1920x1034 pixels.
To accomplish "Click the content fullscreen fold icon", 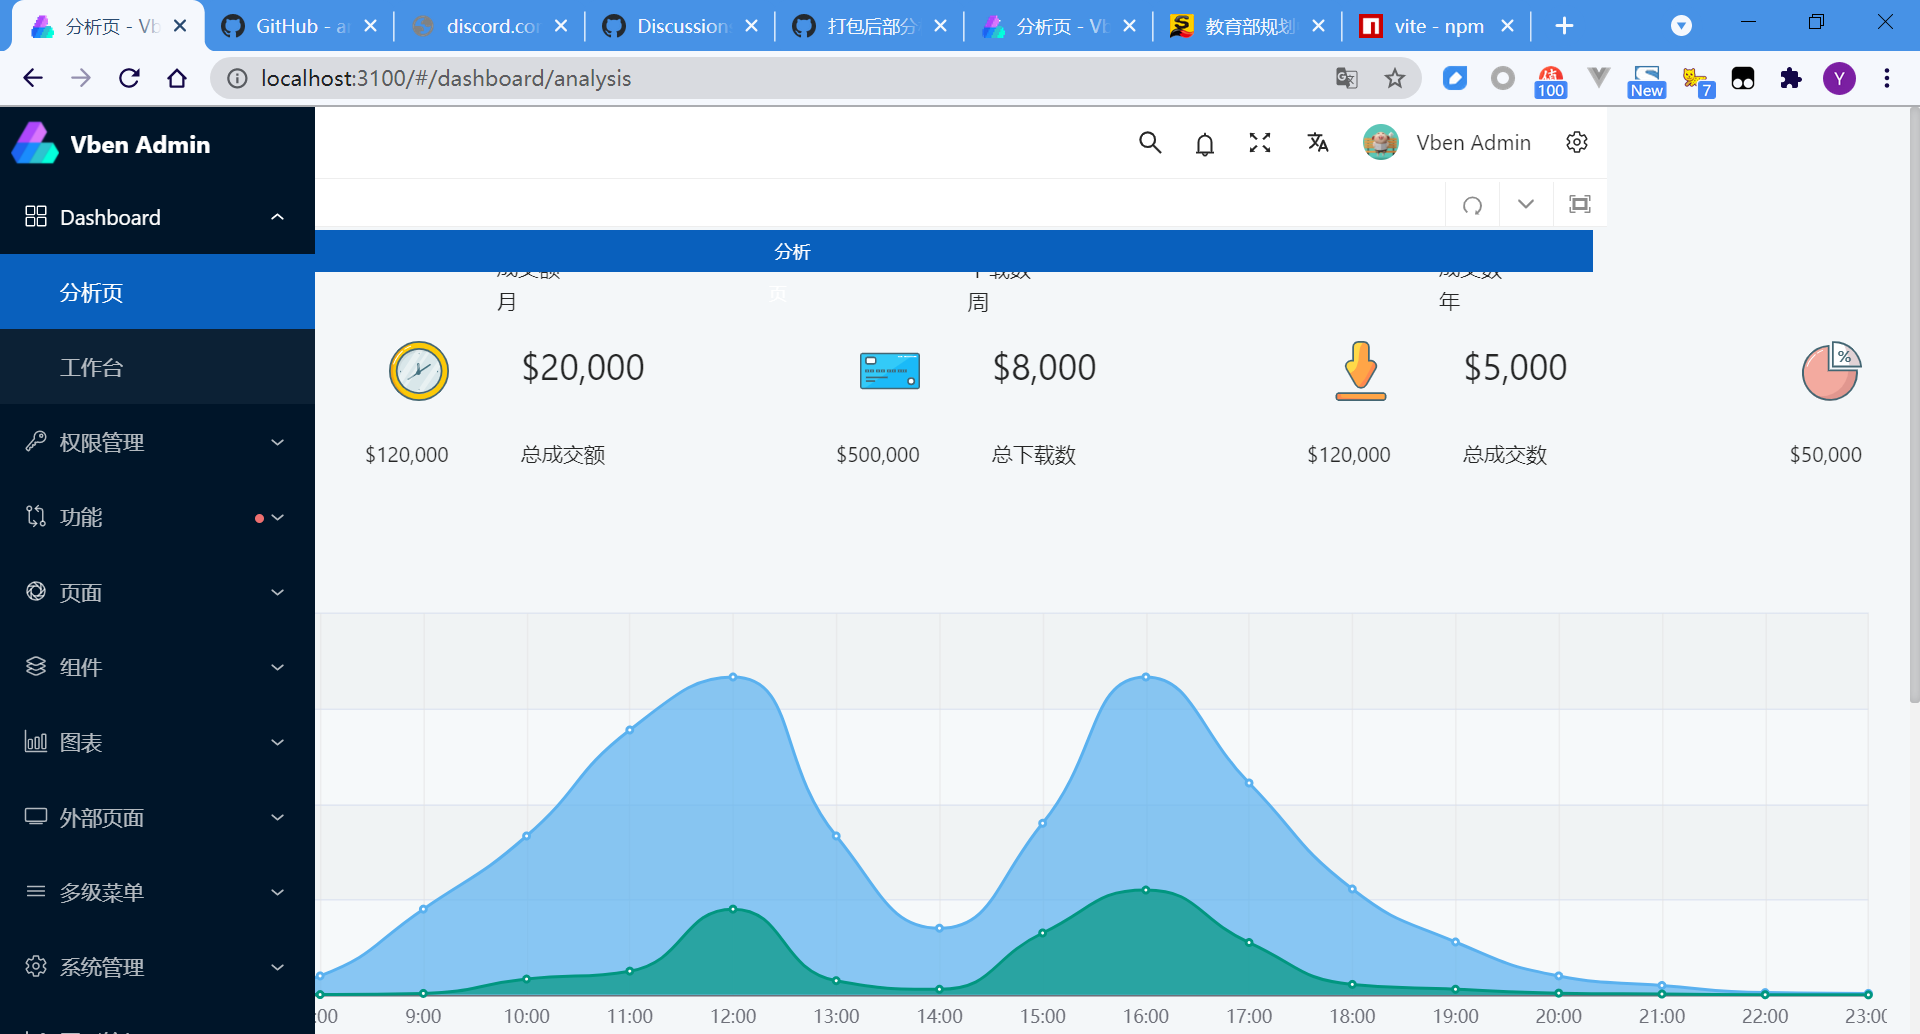I will (1580, 204).
